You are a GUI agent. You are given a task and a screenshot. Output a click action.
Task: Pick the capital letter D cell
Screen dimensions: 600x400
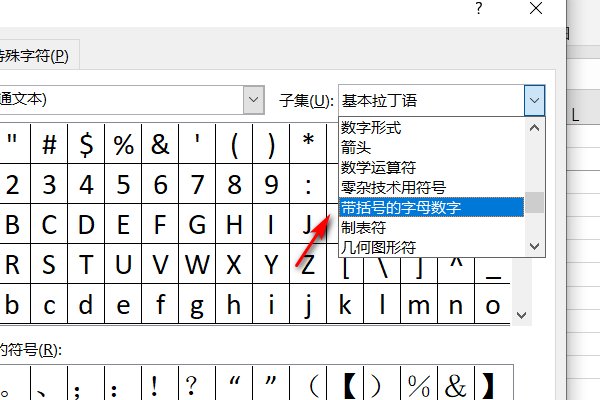(x=86, y=224)
